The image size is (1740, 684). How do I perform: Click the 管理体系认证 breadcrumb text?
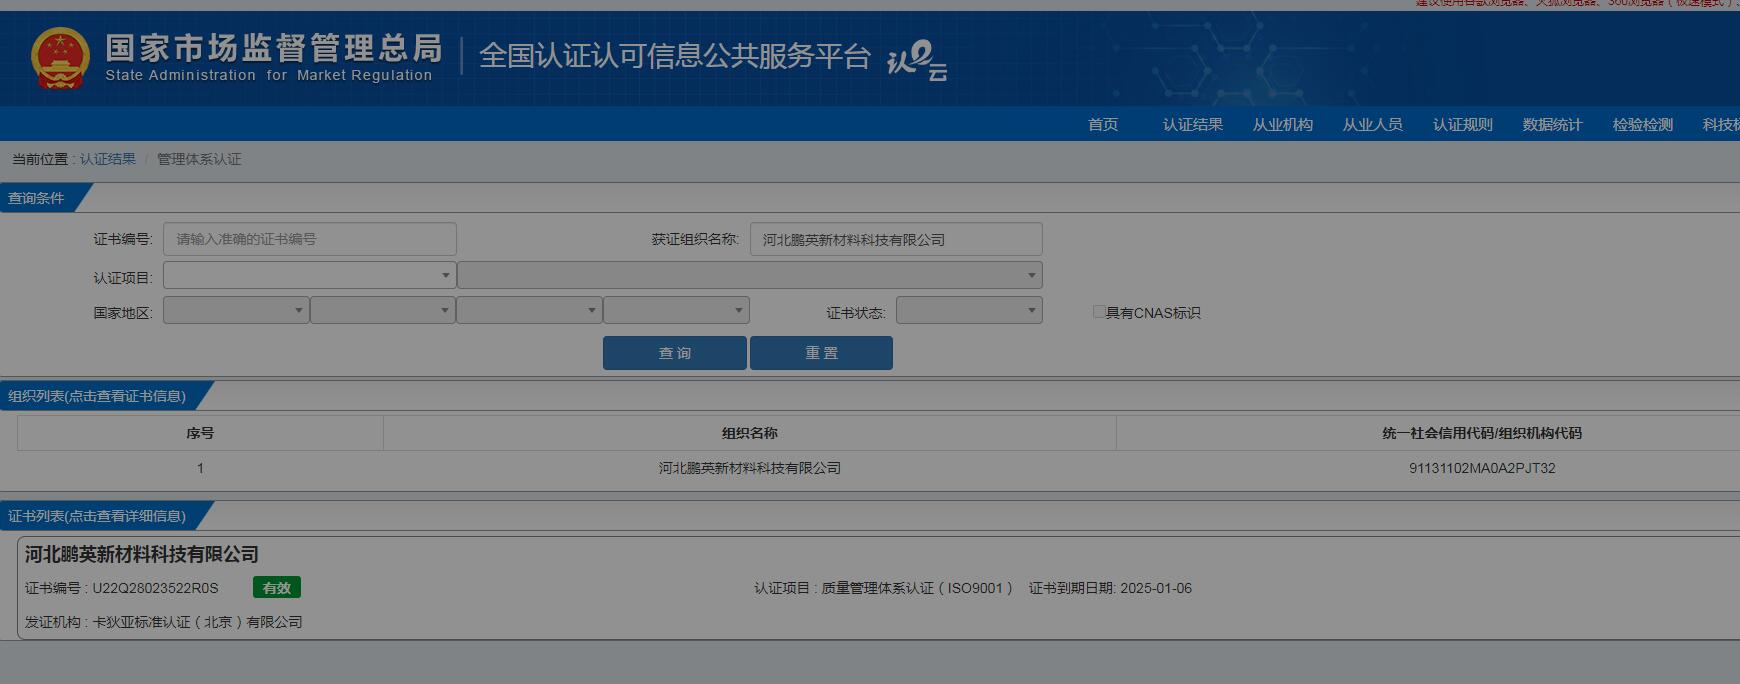[x=199, y=159]
